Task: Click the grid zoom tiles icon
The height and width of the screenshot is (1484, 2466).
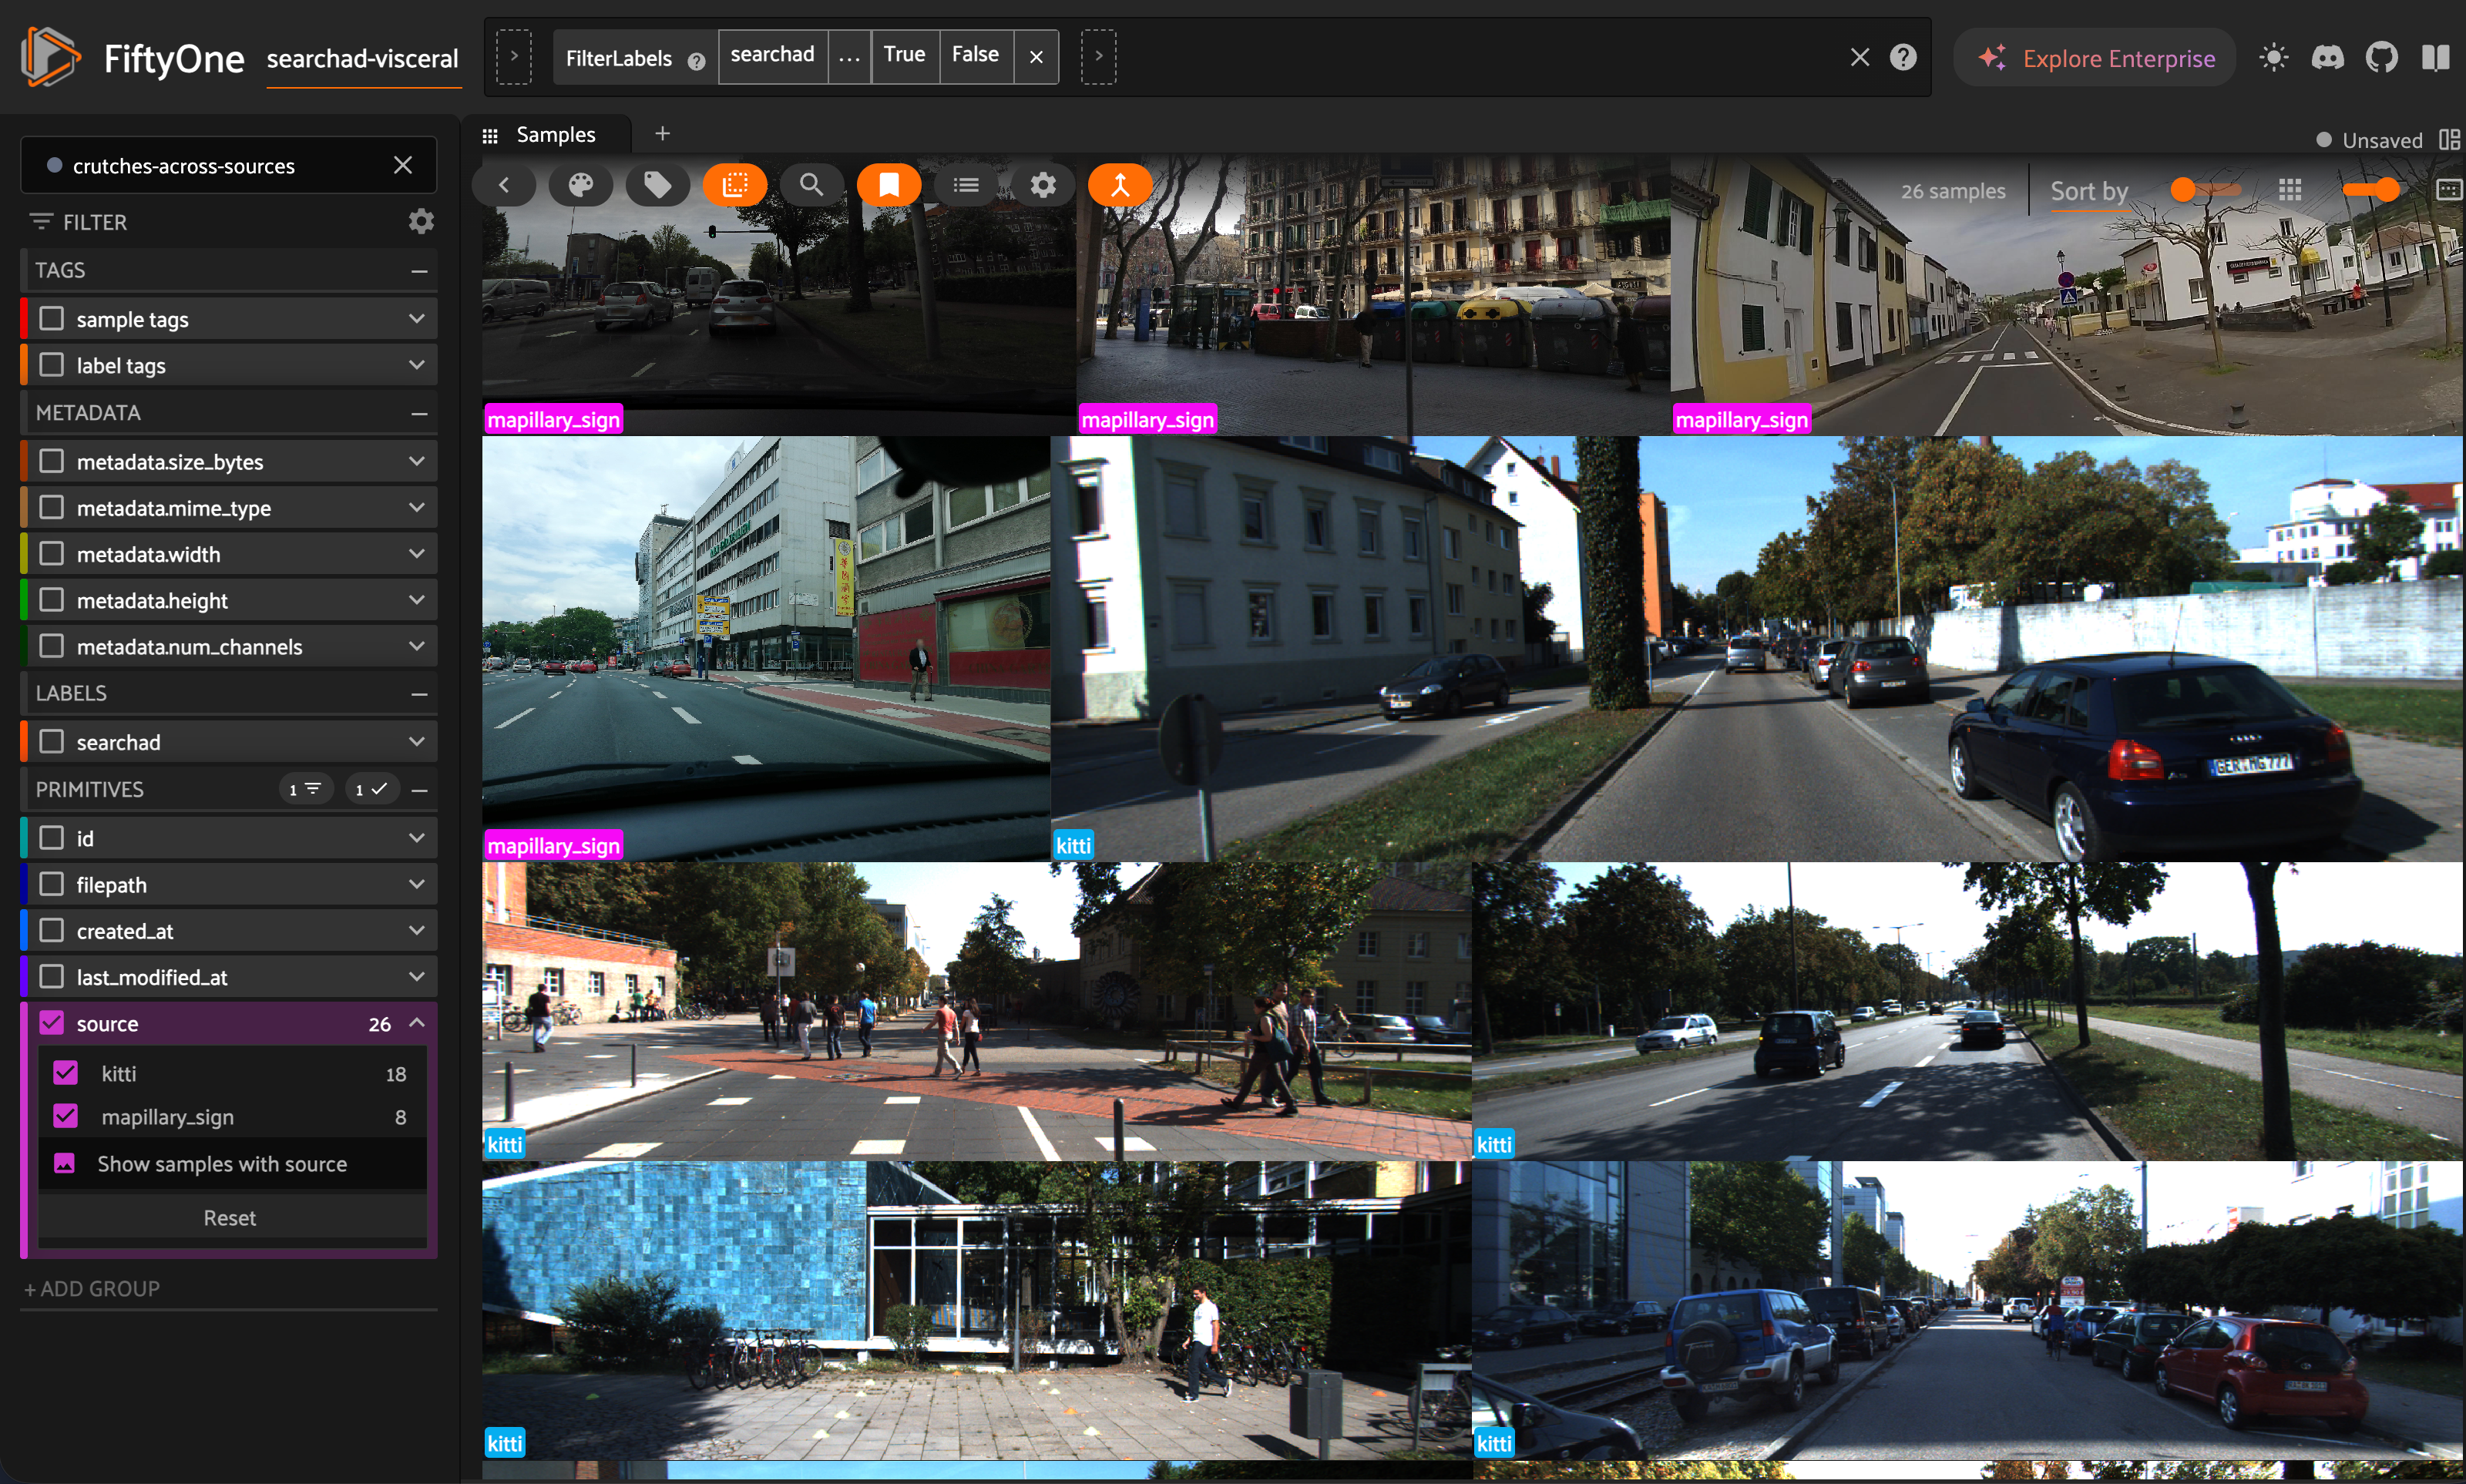Action: 2290,190
